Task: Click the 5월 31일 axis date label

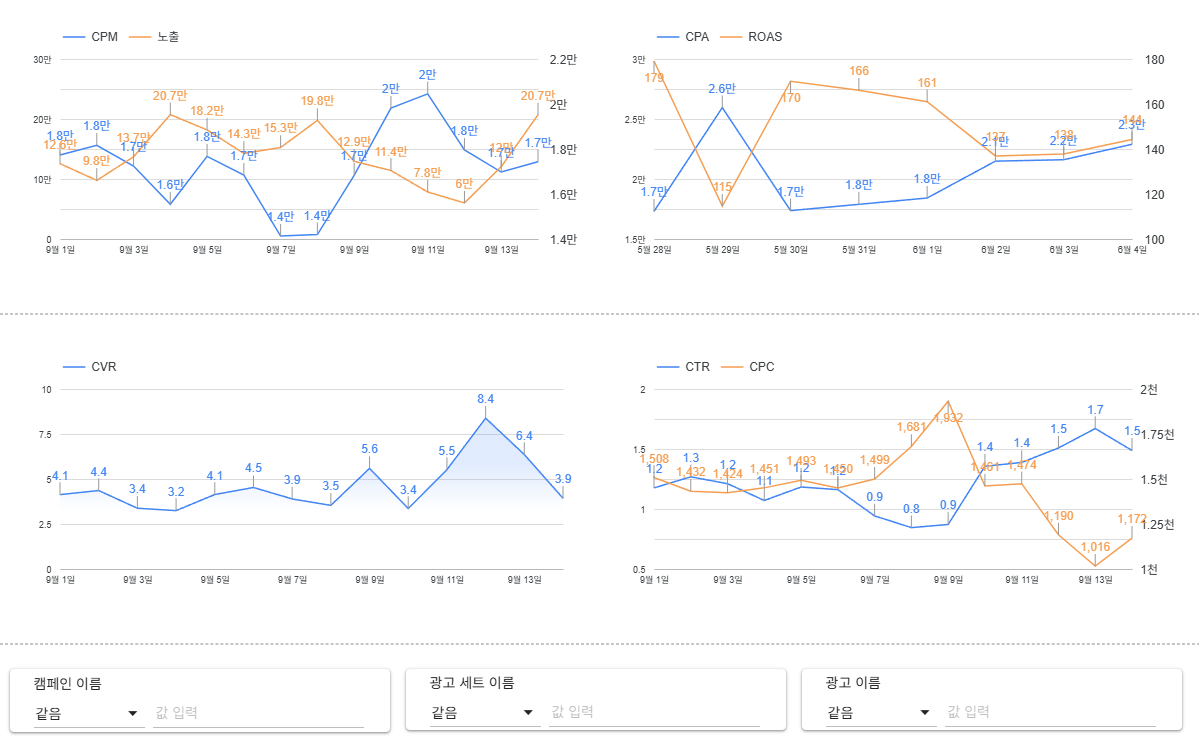Action: (859, 250)
